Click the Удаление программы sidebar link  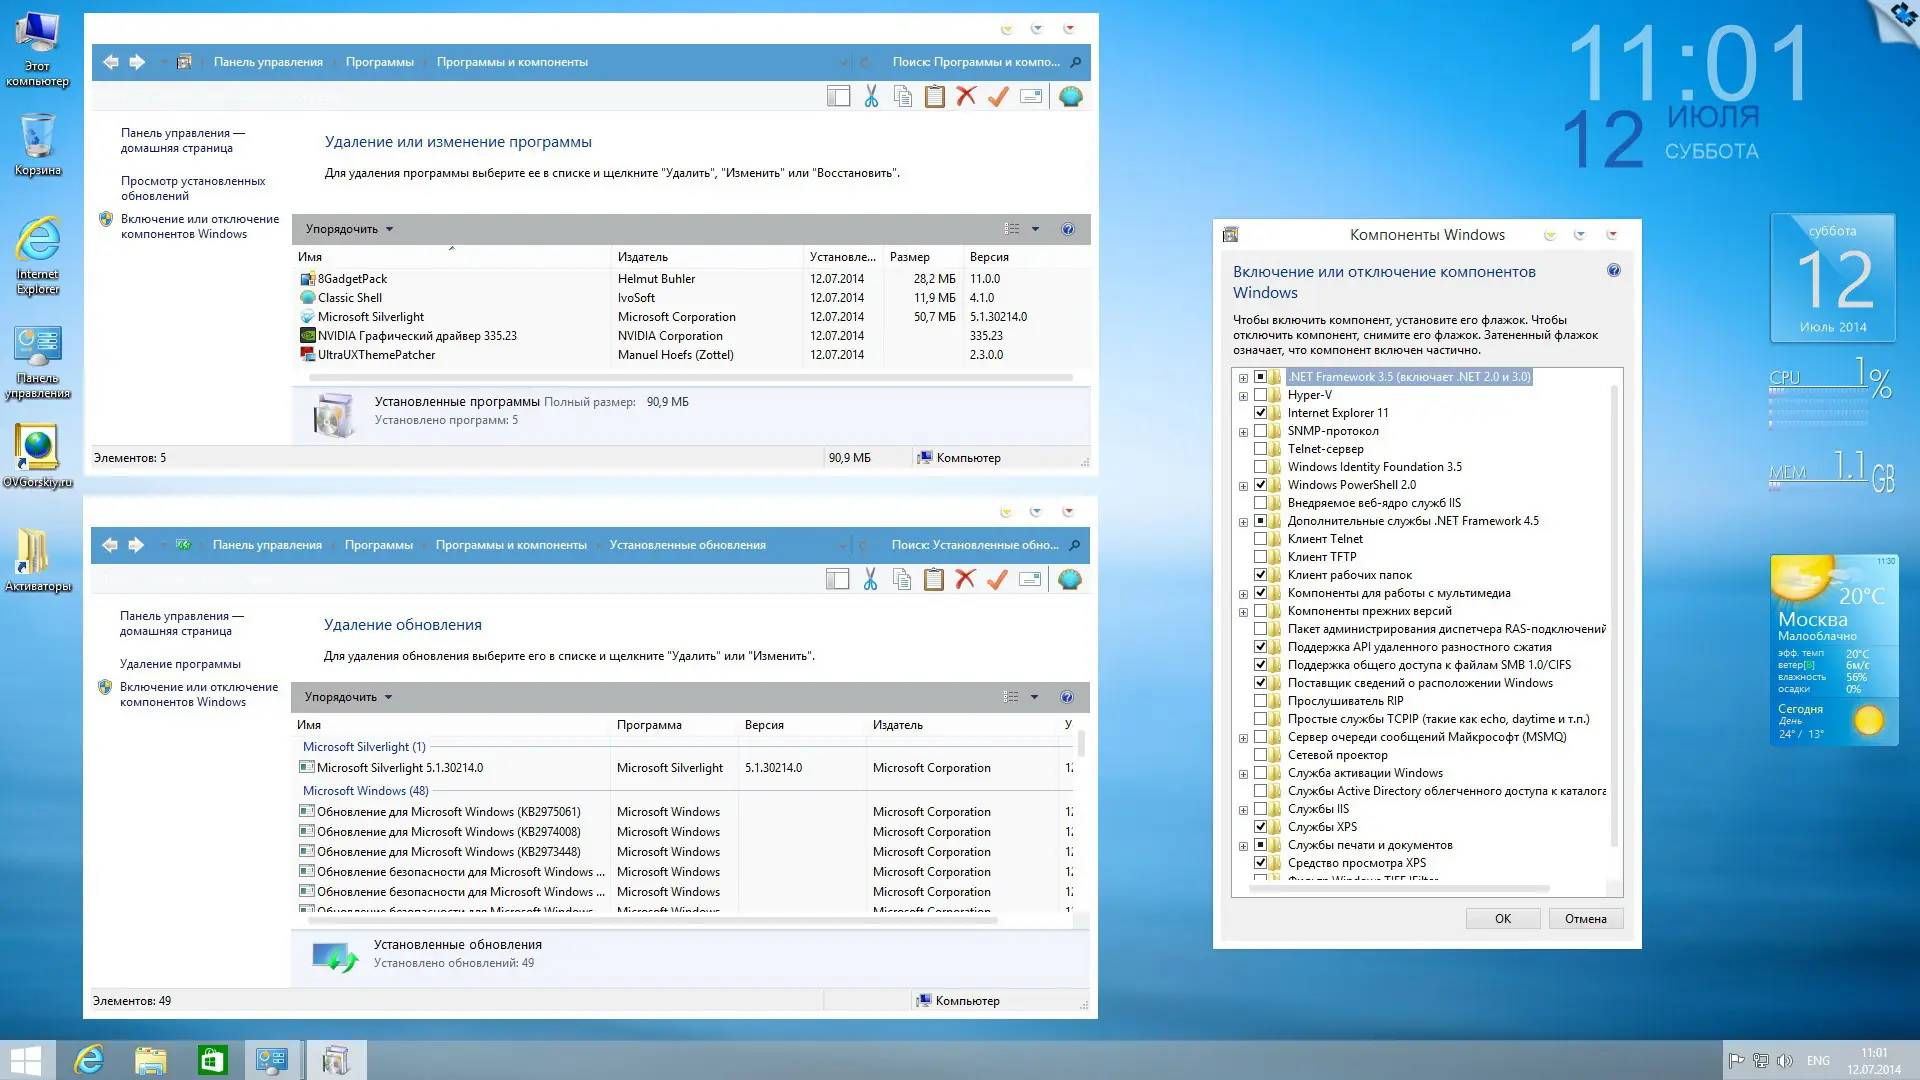coord(180,663)
